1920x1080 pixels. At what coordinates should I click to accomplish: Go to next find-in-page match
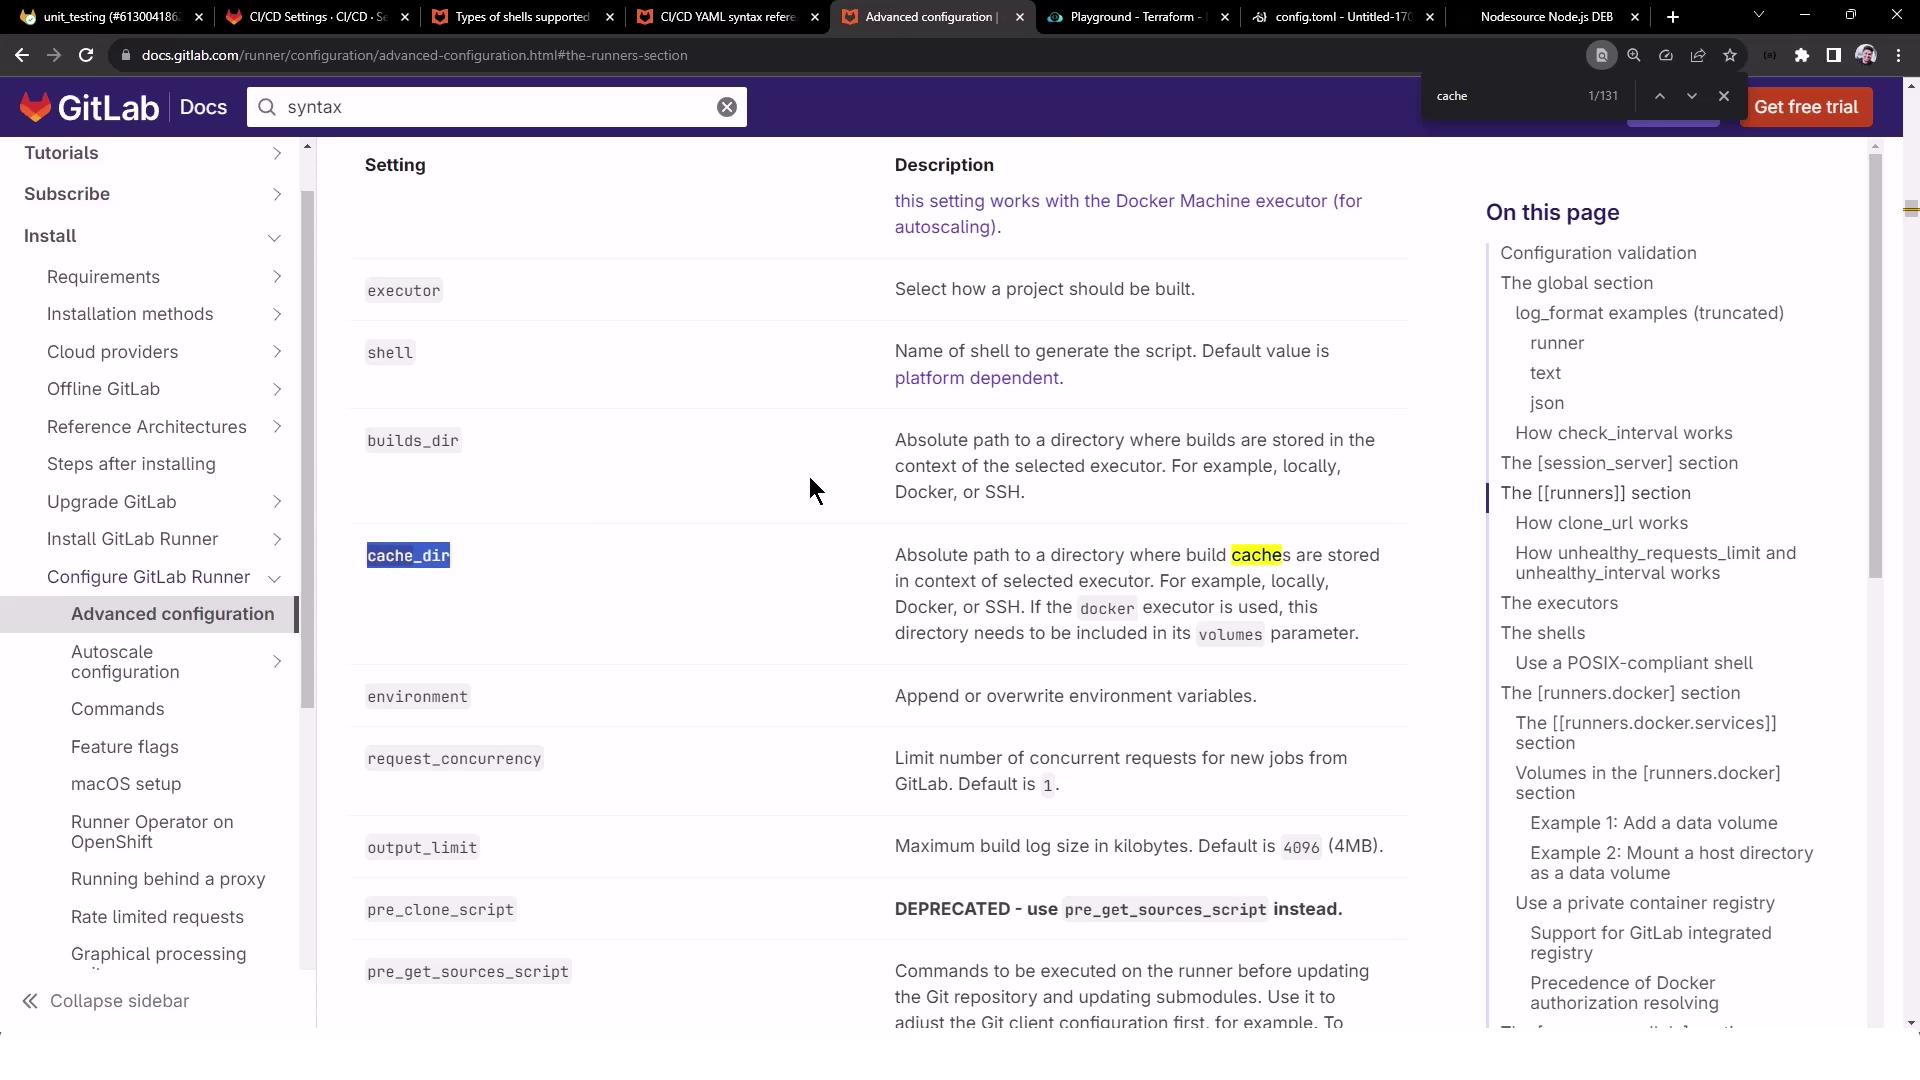1692,96
